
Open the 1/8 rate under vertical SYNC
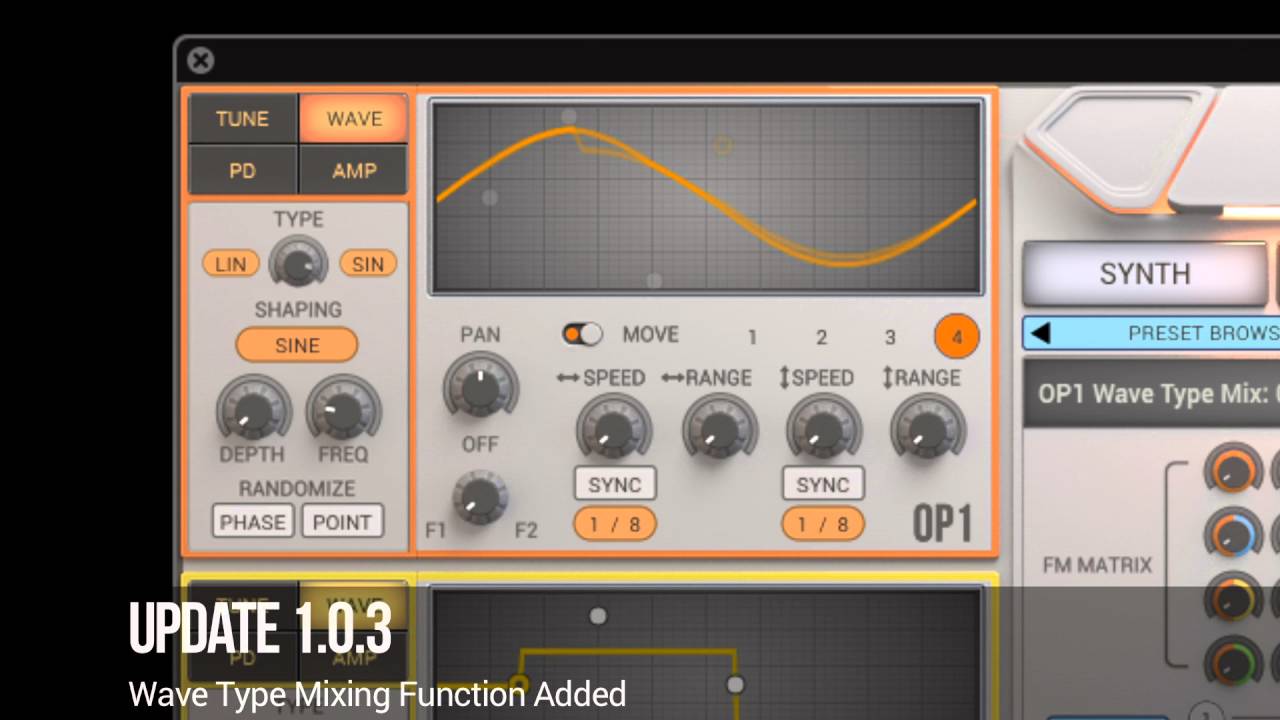[822, 524]
